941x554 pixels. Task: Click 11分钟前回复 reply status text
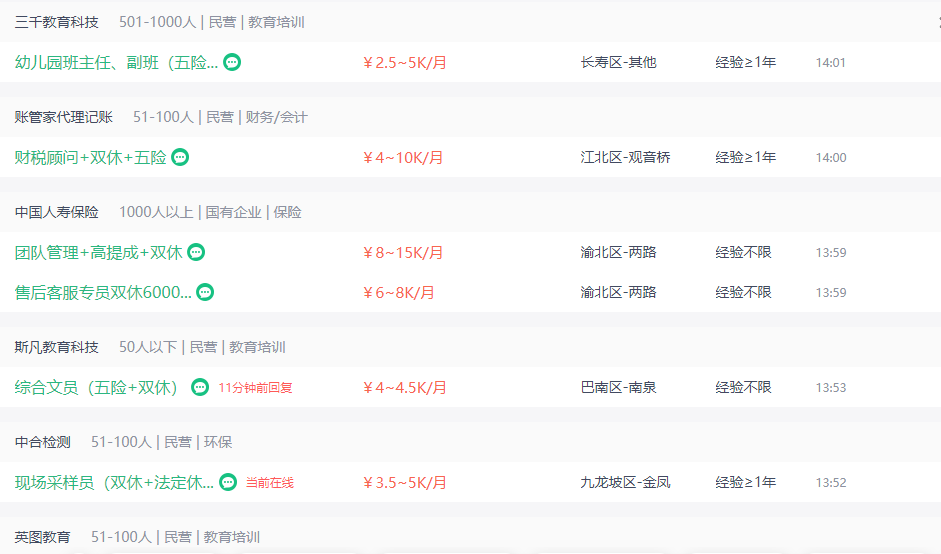click(x=255, y=388)
